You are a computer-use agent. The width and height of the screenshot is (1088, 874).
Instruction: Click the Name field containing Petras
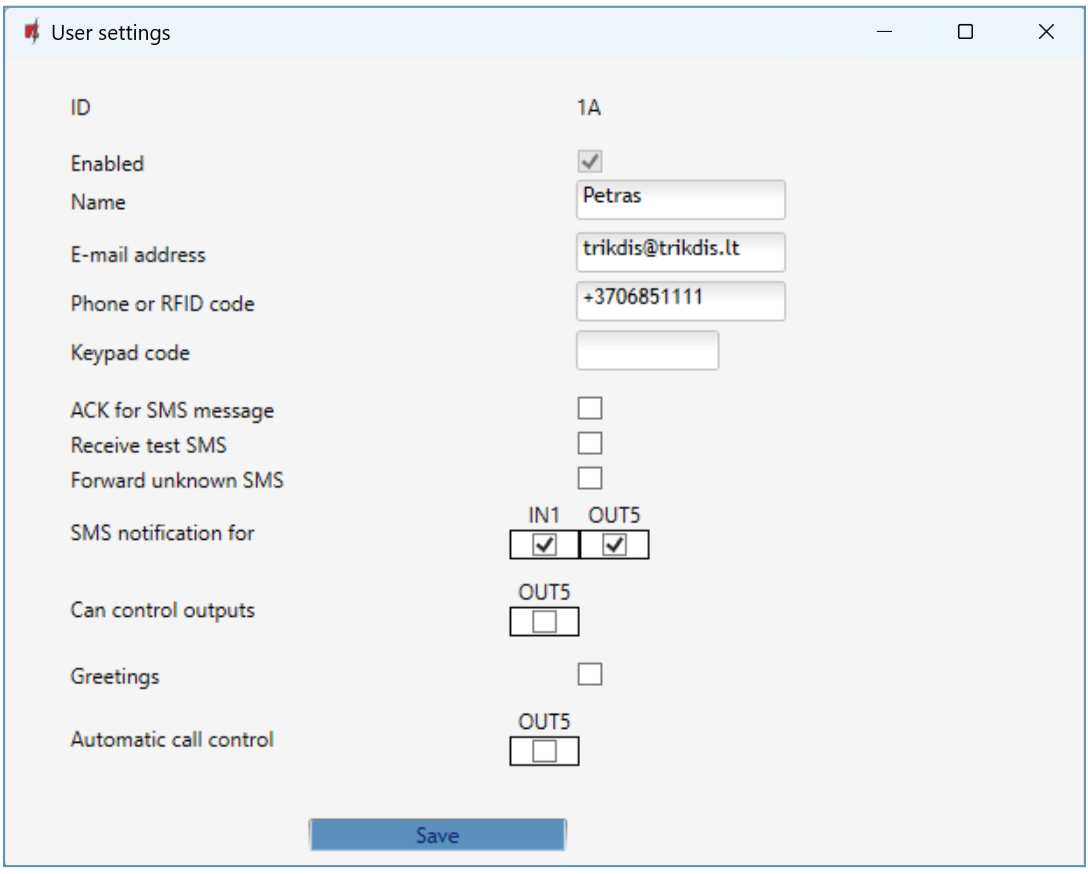[x=680, y=199]
